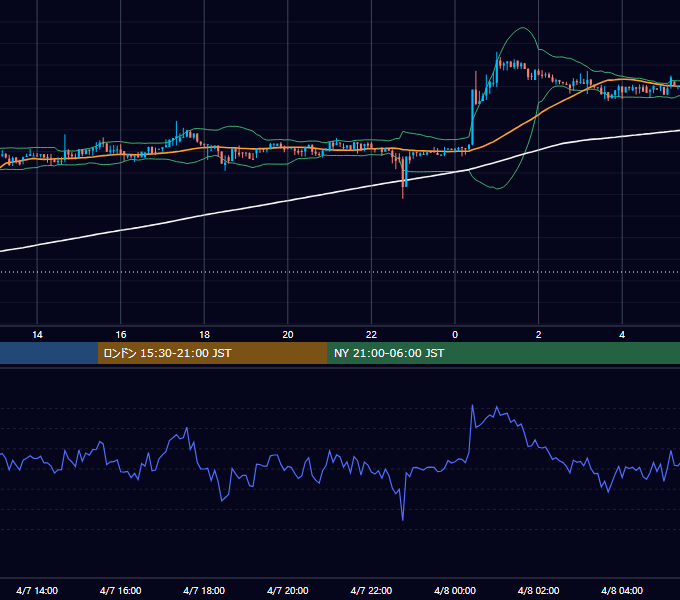The width and height of the screenshot is (680, 600).
Task: Click the 4/7 20:00 date label
Action: tap(288, 590)
